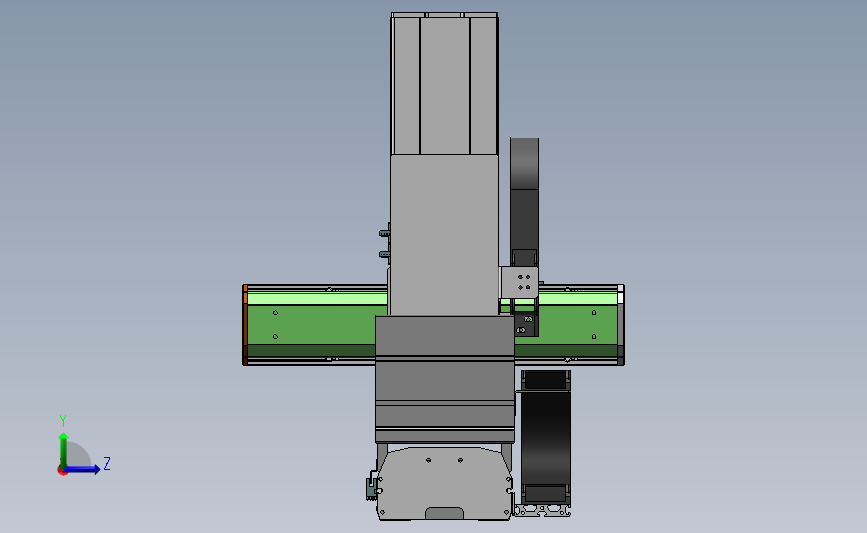Select the small green sensor at bottom left
The image size is (867, 533).
[371, 488]
